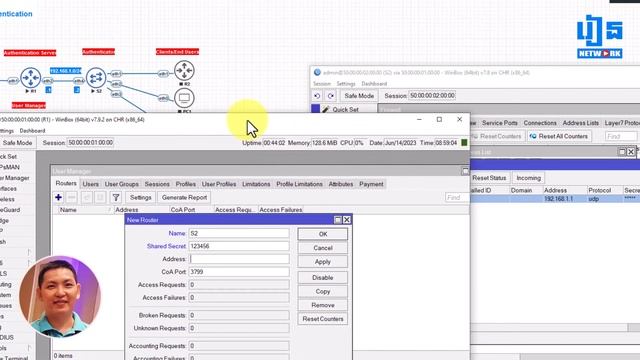Restore the User Manager panel window icon
Image resolution: width=640 pixels, height=360 pixels.
[x=465, y=171]
